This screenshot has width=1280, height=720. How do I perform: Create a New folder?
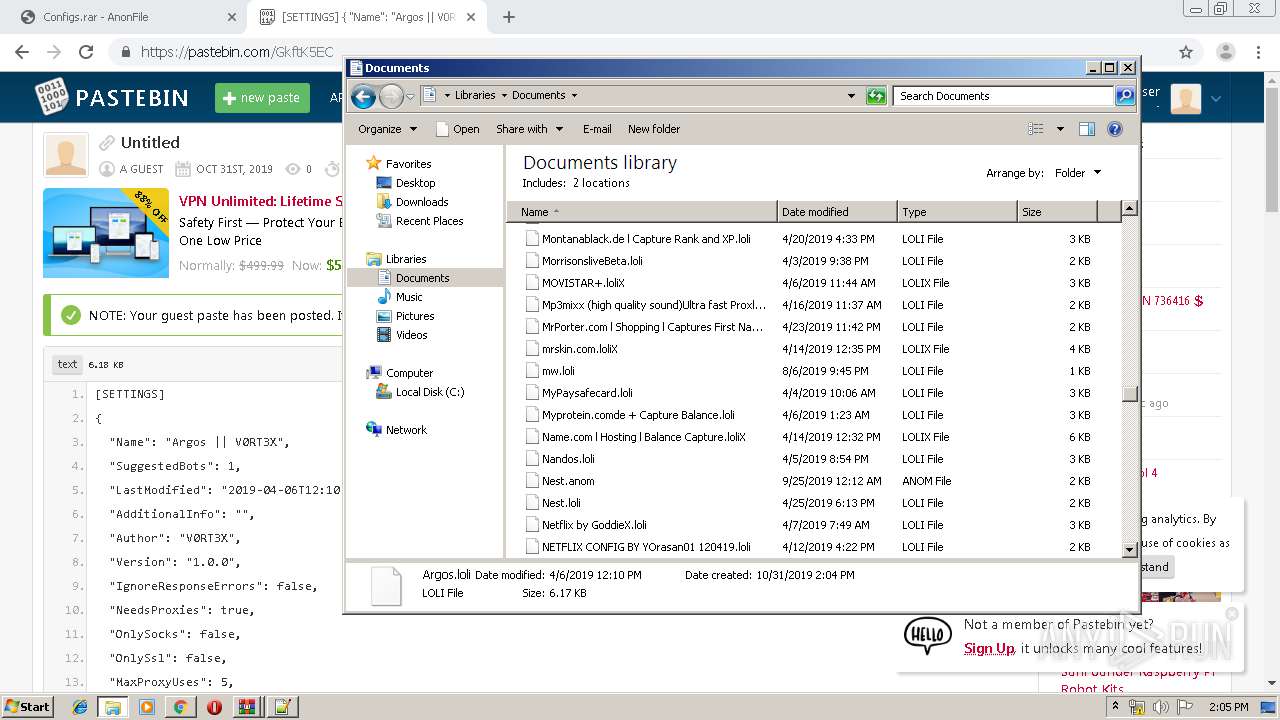point(654,129)
